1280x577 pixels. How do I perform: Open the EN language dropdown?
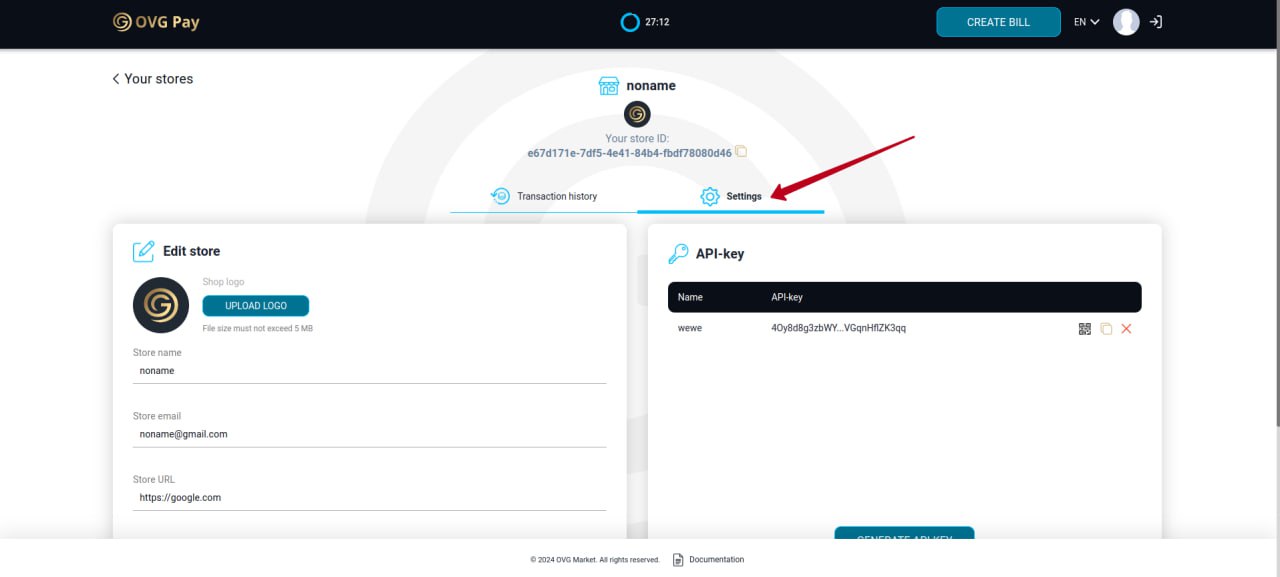1087,22
